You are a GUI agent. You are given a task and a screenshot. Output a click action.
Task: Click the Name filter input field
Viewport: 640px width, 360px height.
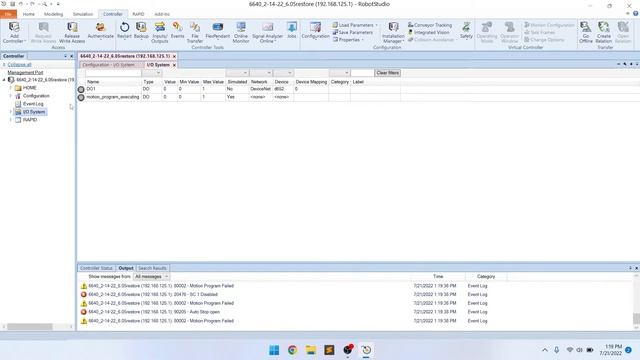(113, 73)
